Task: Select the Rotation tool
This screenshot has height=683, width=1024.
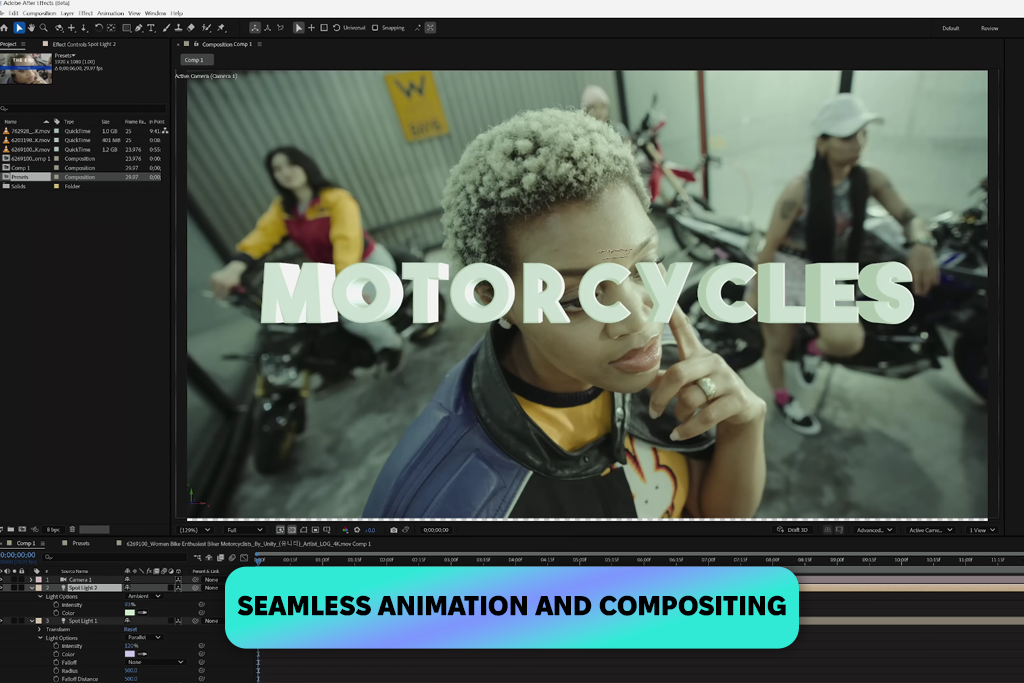Action: [99, 28]
